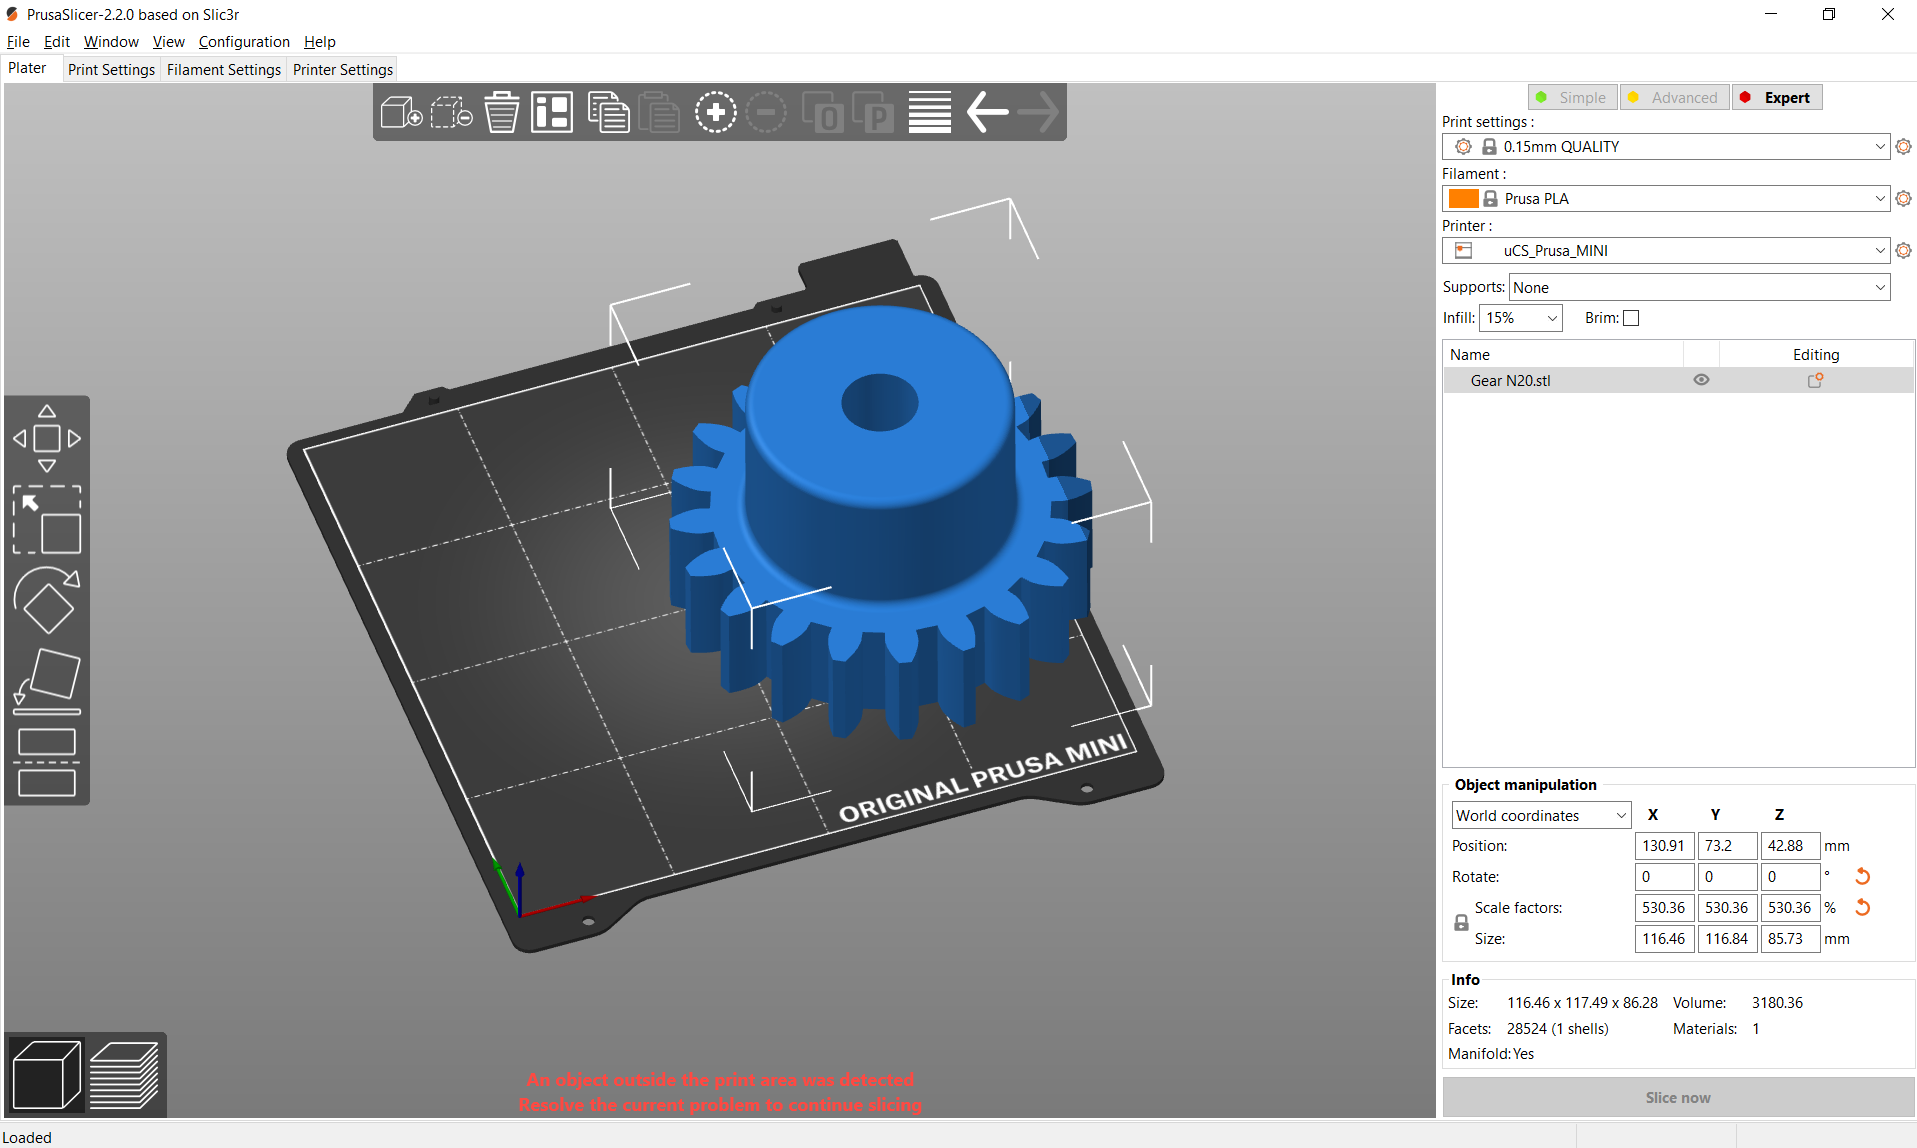Click the Split to parts icon
Screen dimensions: 1917x1148
point(873,112)
